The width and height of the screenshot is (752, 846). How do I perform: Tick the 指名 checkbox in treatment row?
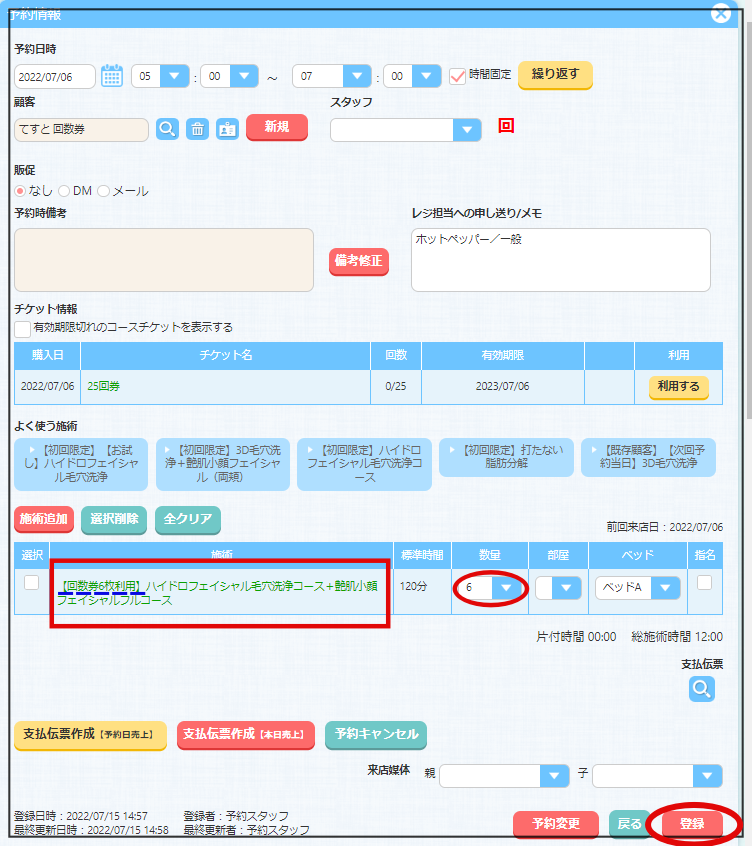(704, 583)
